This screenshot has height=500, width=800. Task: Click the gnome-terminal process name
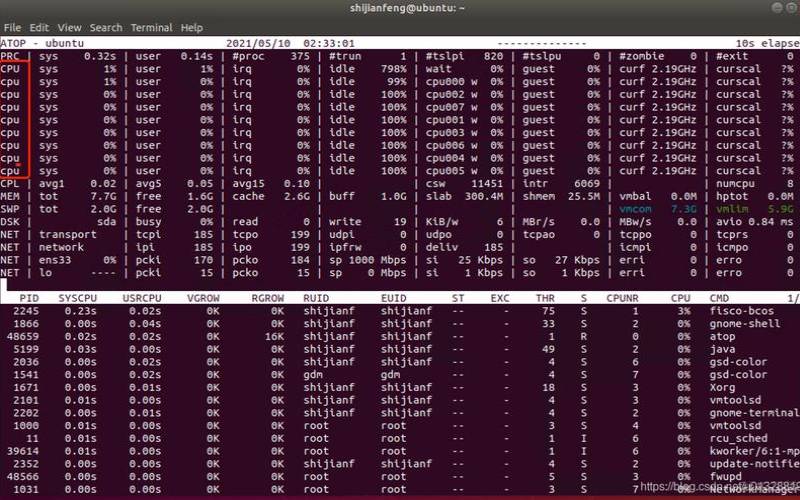click(x=754, y=413)
